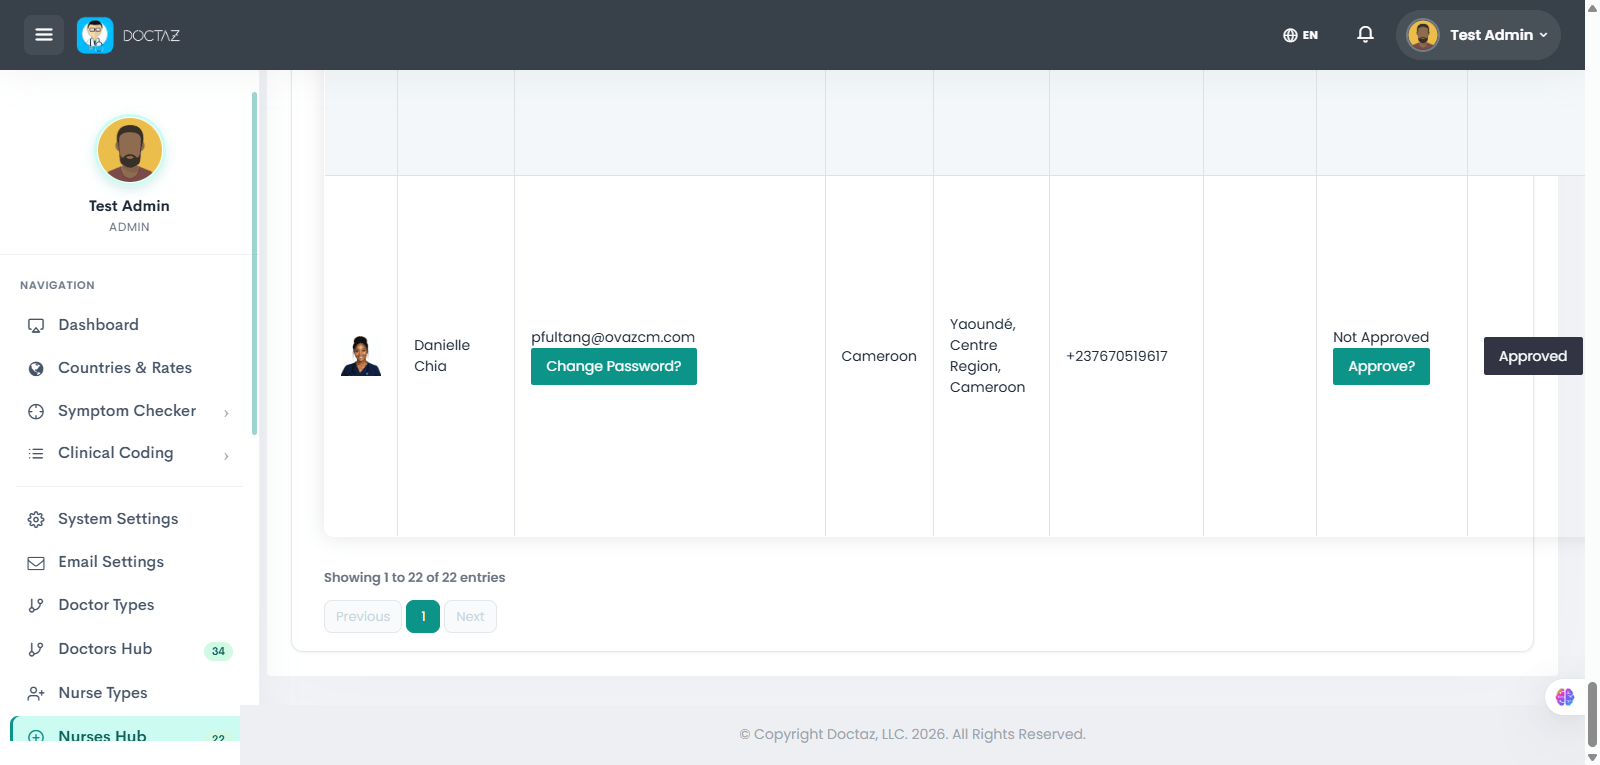The width and height of the screenshot is (1600, 765).
Task: Click the Email Settings envelope icon
Action: point(36,563)
